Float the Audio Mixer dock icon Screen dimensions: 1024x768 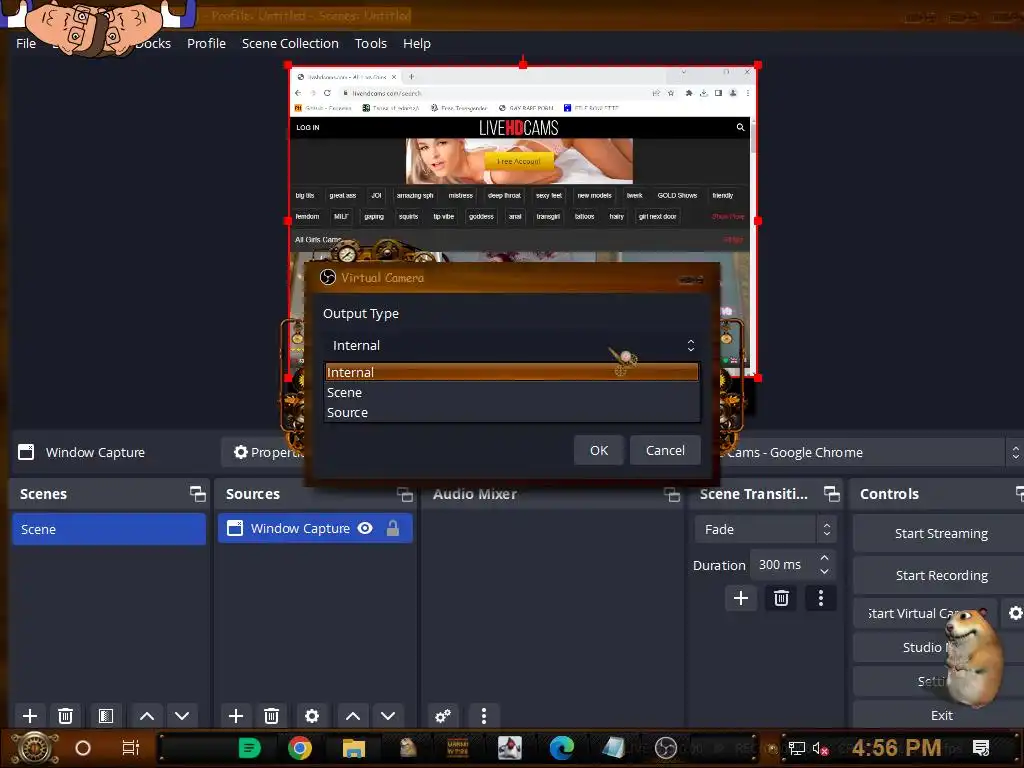[672, 494]
